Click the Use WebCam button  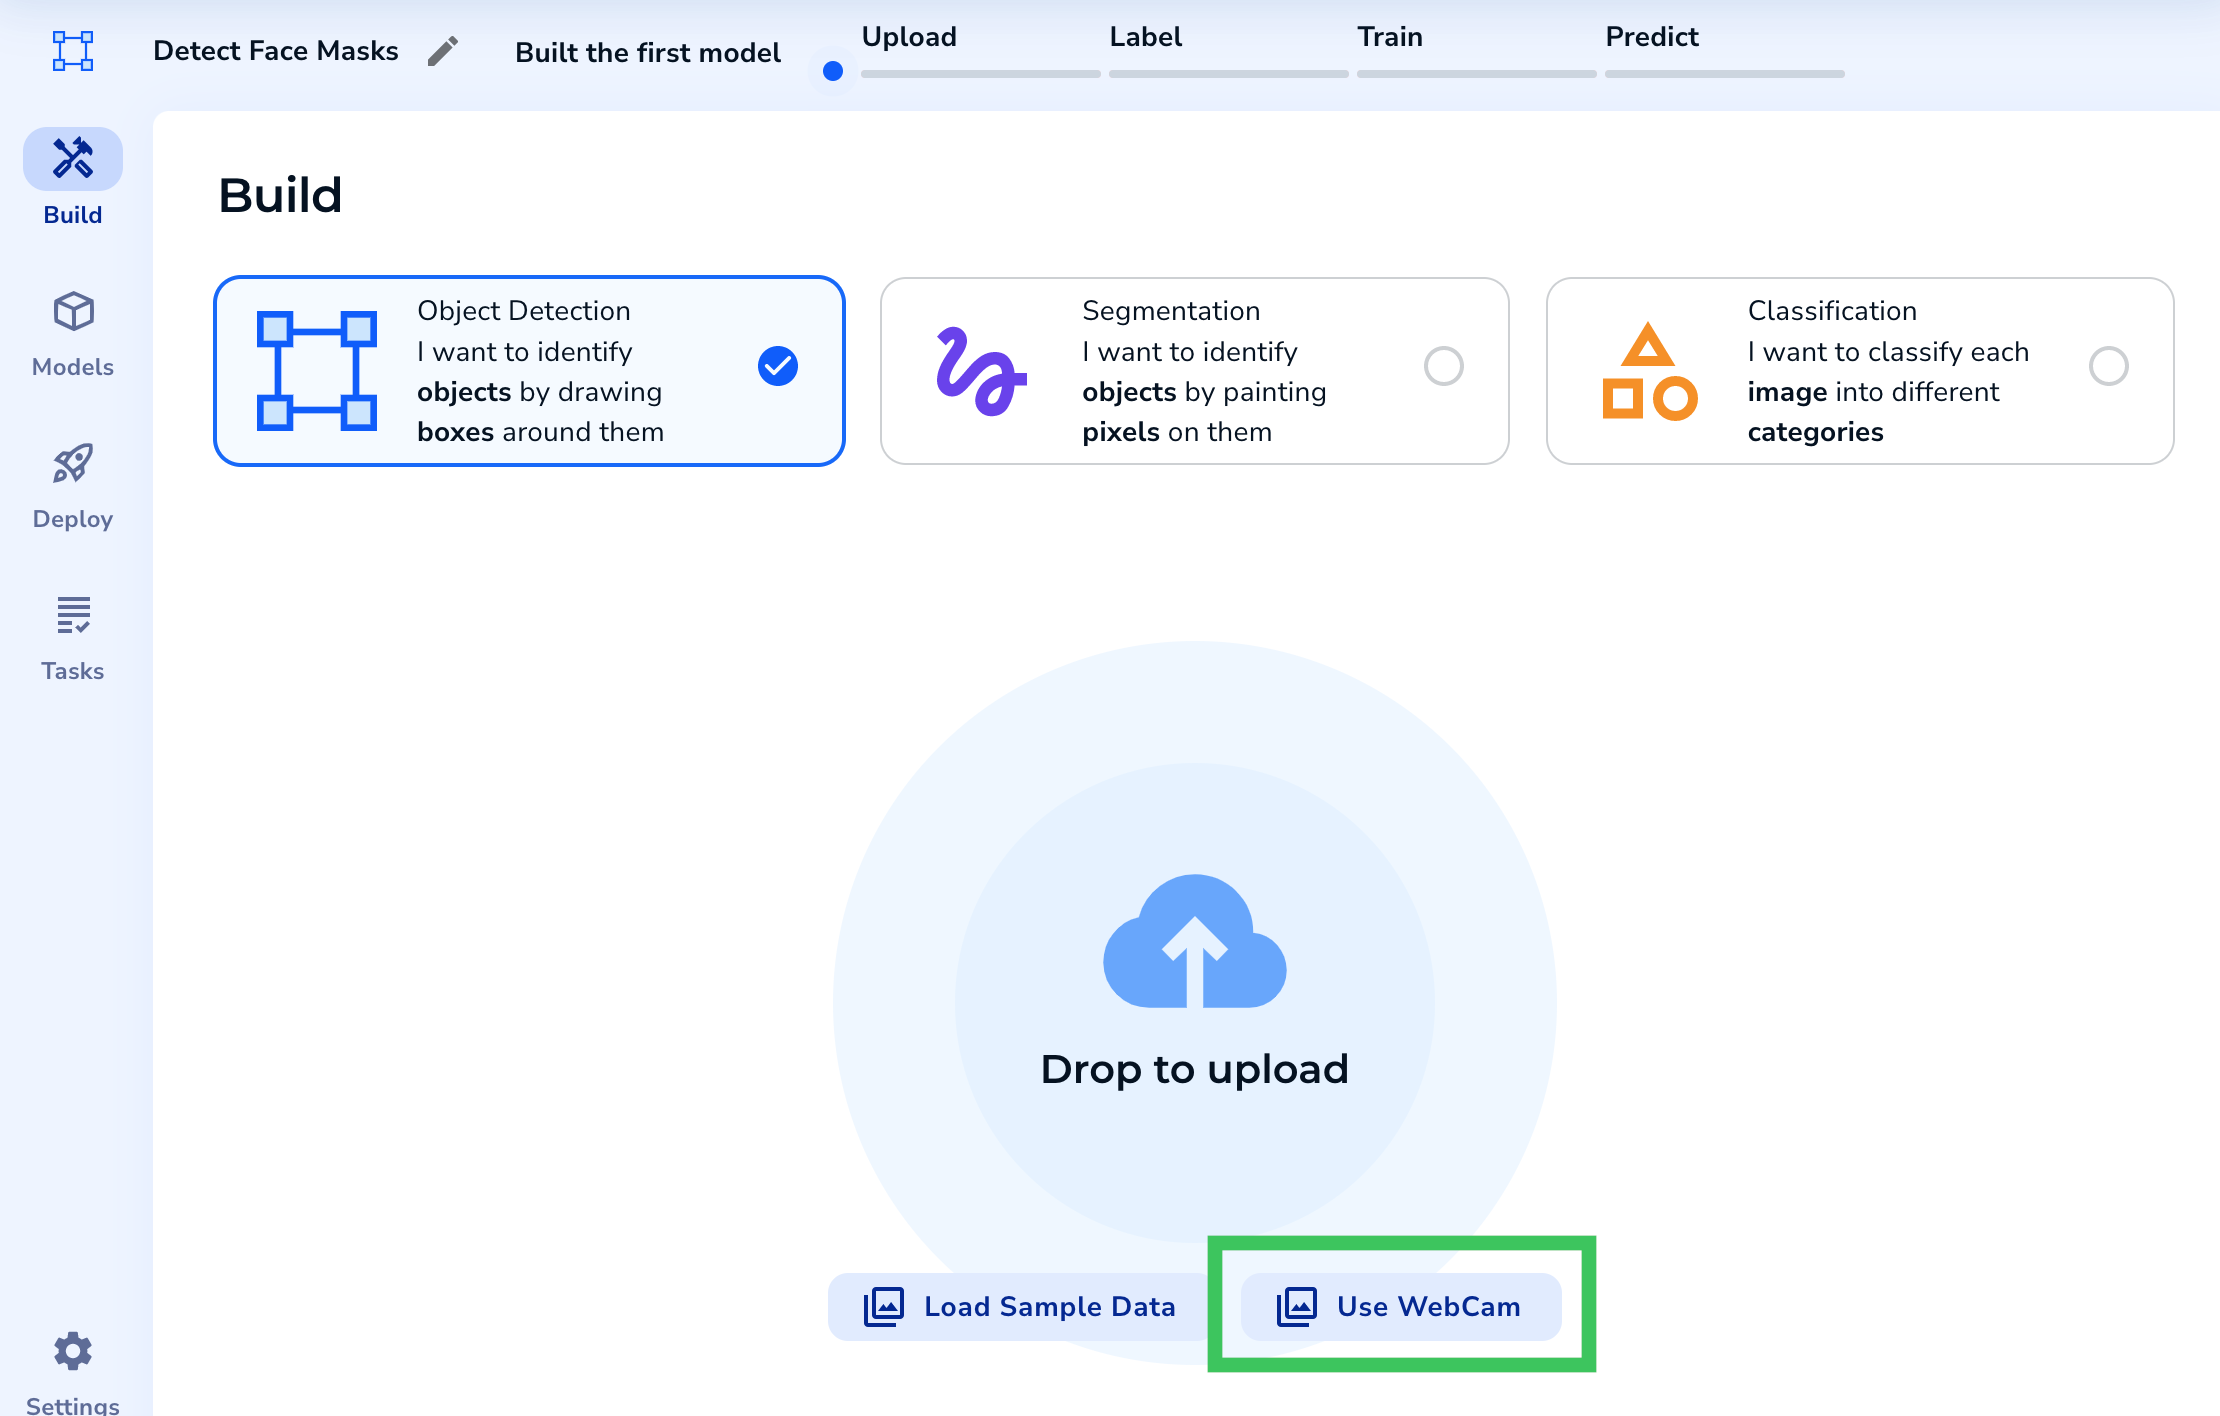(x=1400, y=1306)
